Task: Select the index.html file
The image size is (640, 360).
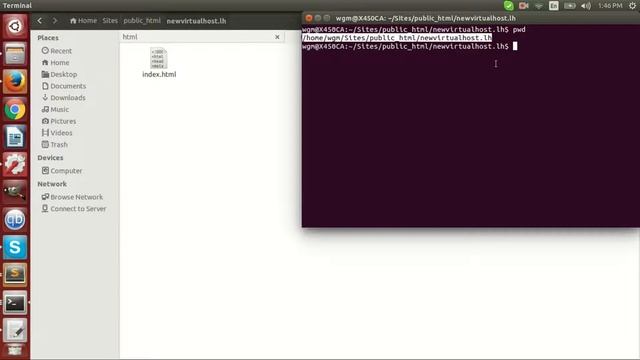Action: [x=159, y=63]
